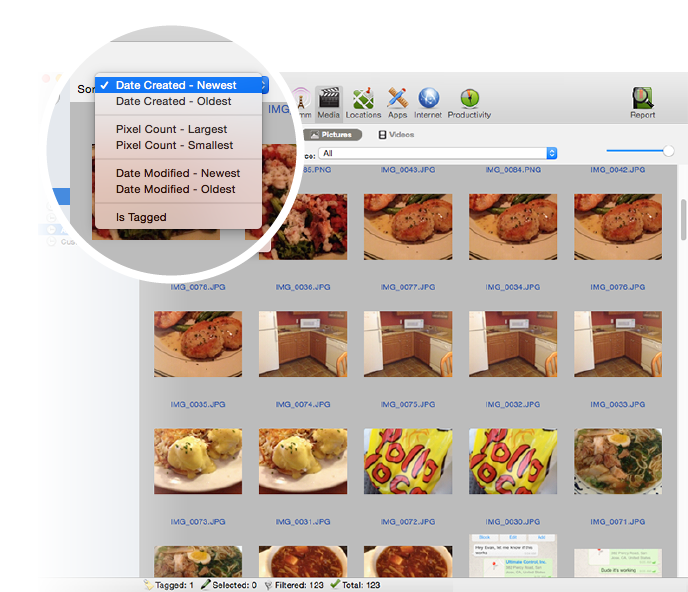Screen dimensions: 688x592
Task: Choose Date Modified - Oldest sort option
Action: (x=178, y=189)
